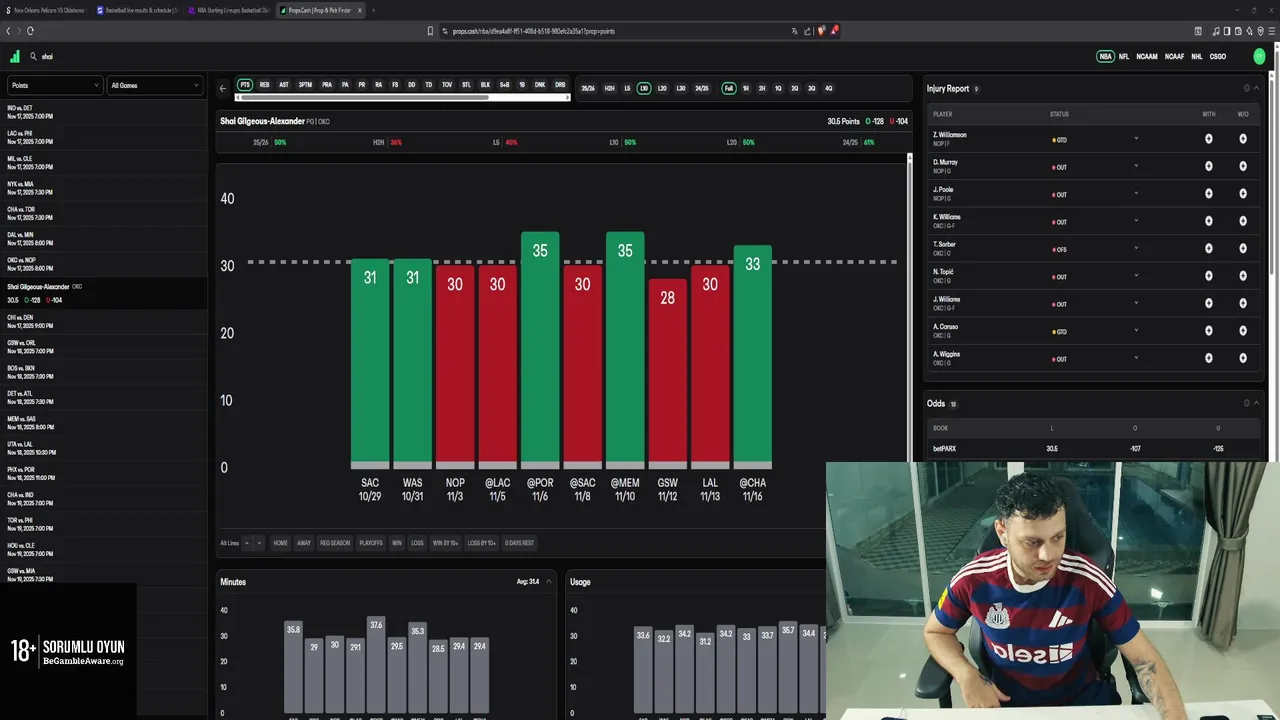Expand A. Caruso injury details chevron
Viewport: 1280px width, 720px height.
[1136, 331]
